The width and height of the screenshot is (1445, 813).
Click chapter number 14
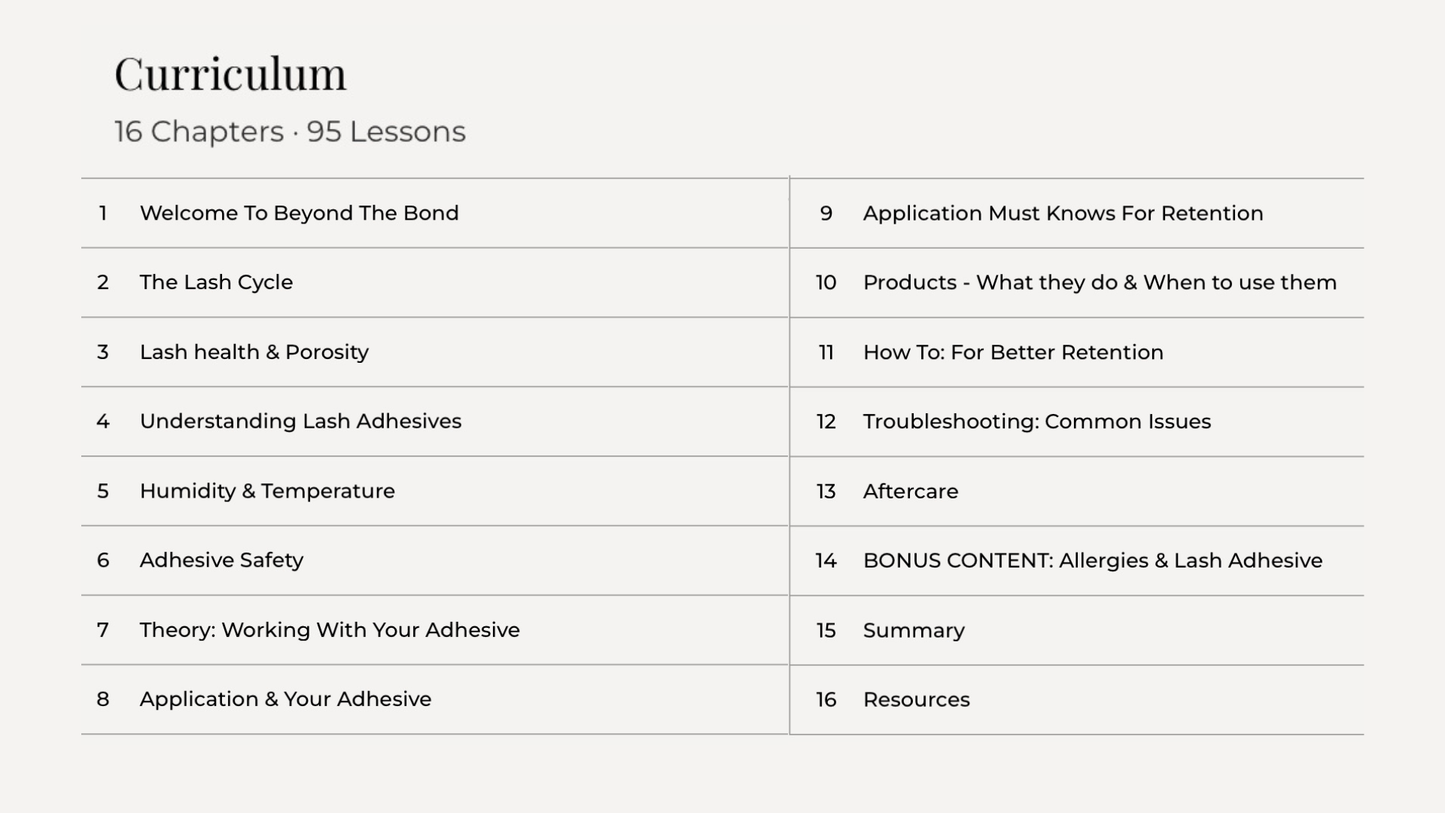coord(826,560)
